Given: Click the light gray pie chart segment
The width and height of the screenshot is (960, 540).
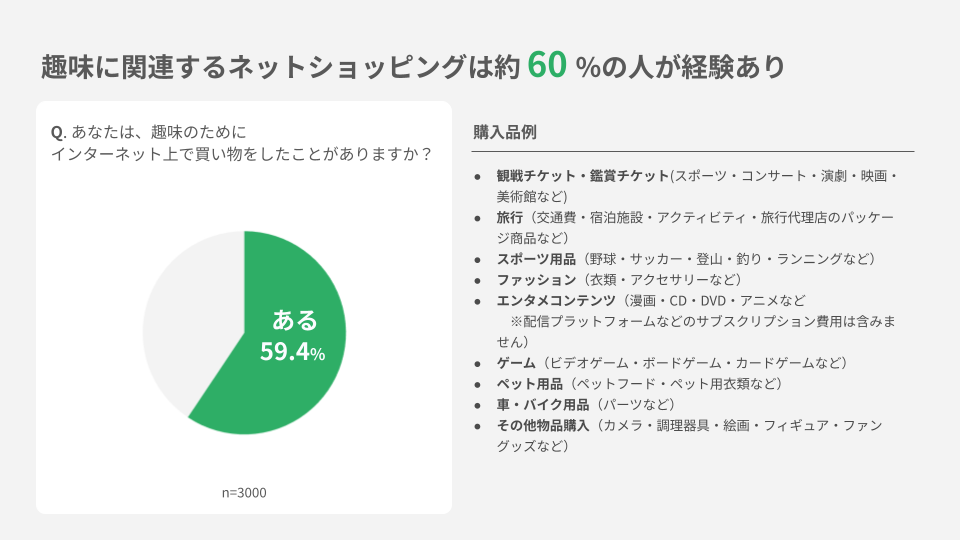Looking at the screenshot, I should [x=185, y=310].
